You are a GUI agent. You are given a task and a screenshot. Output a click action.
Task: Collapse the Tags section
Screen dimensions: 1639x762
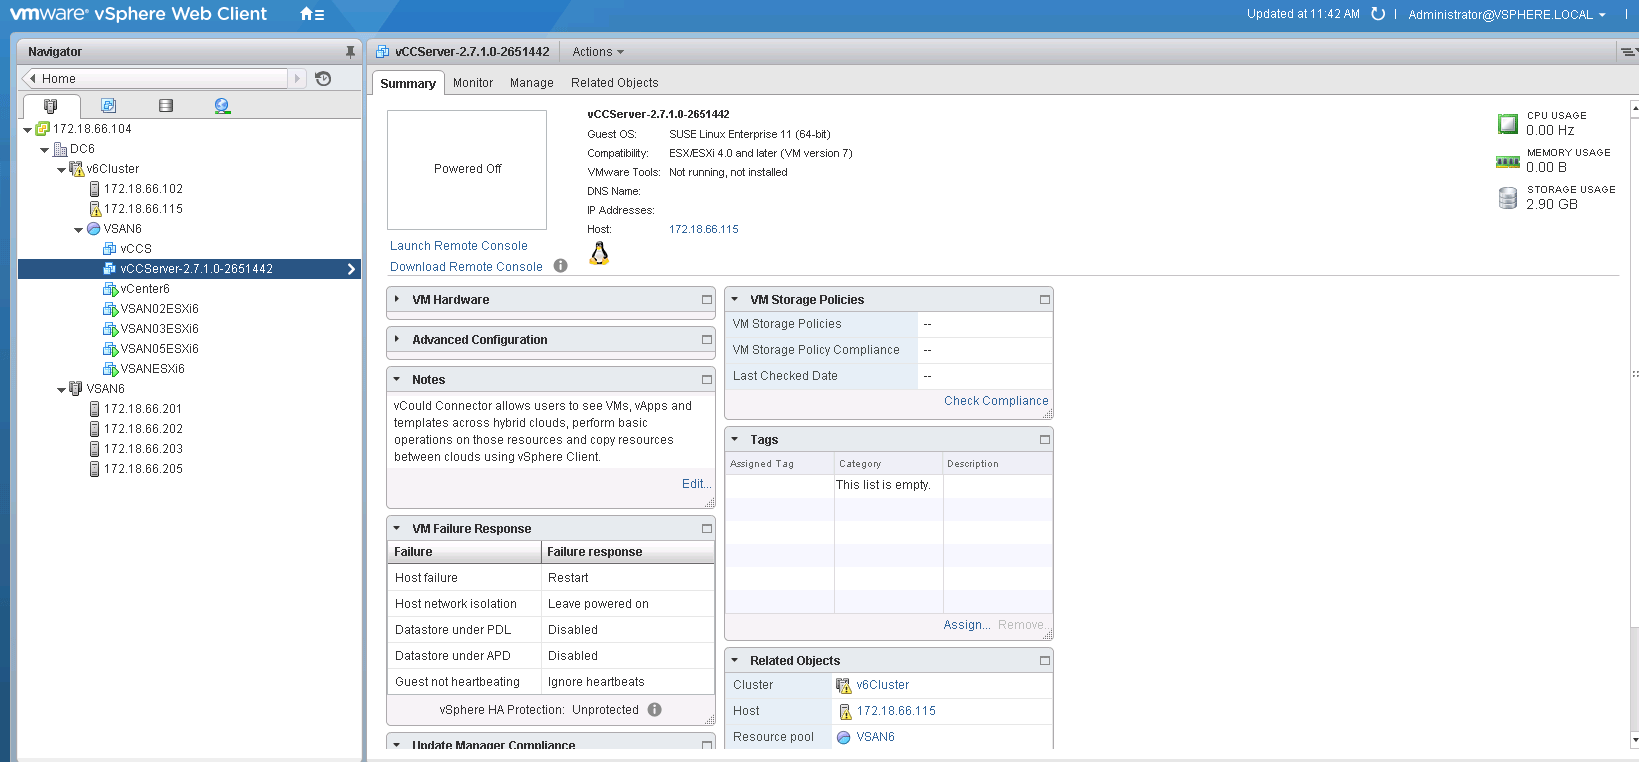click(x=735, y=439)
